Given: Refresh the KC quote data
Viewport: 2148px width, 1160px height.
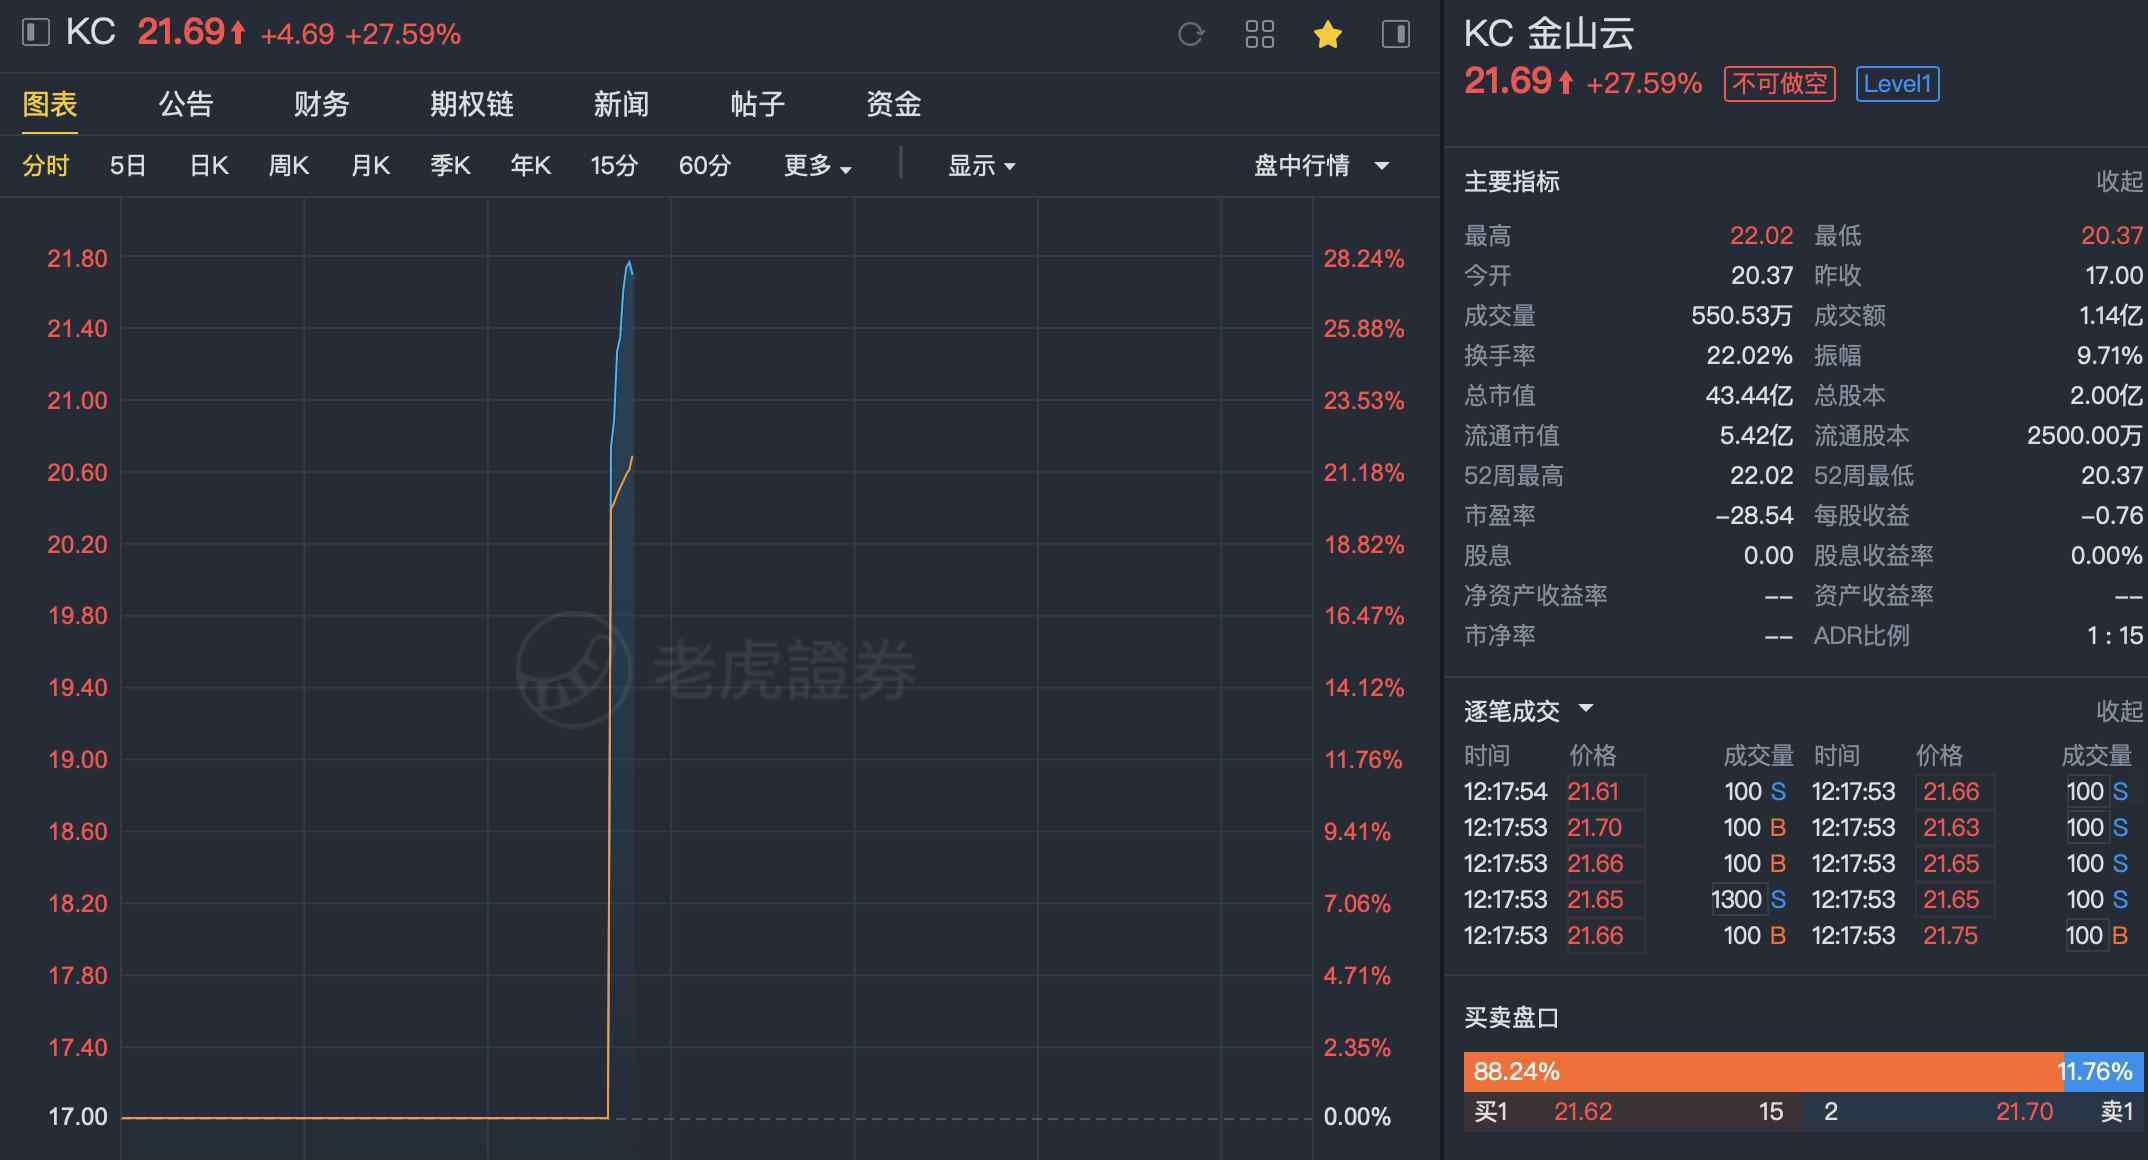Looking at the screenshot, I should click(x=1191, y=35).
